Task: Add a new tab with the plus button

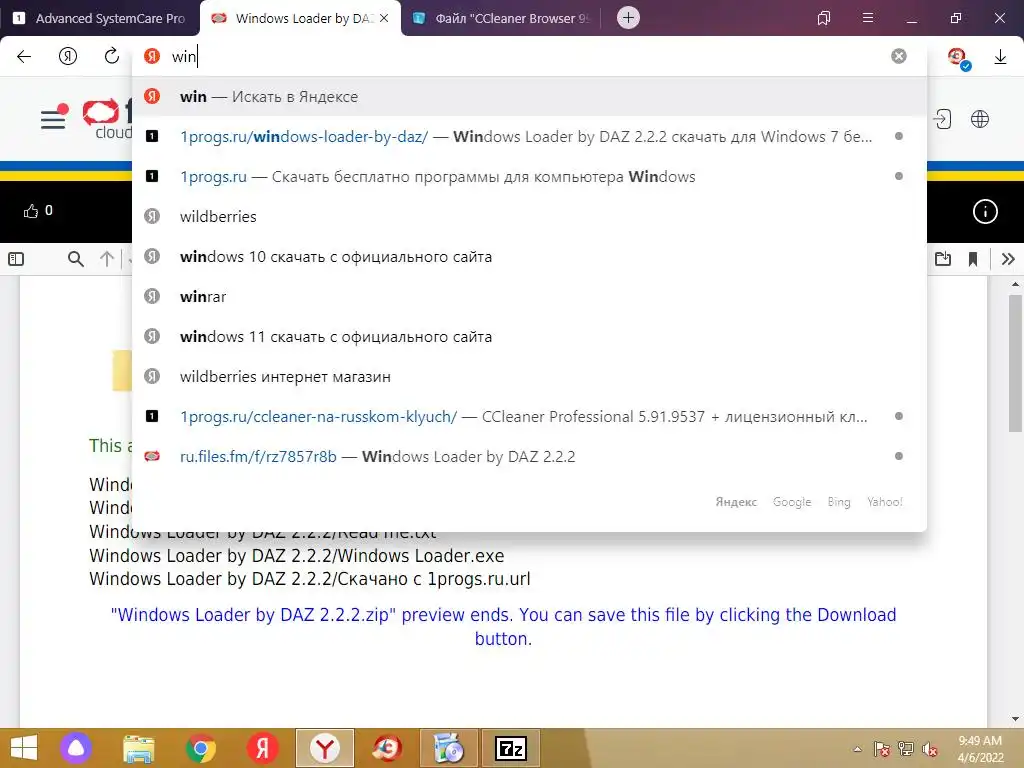Action: 628,18
